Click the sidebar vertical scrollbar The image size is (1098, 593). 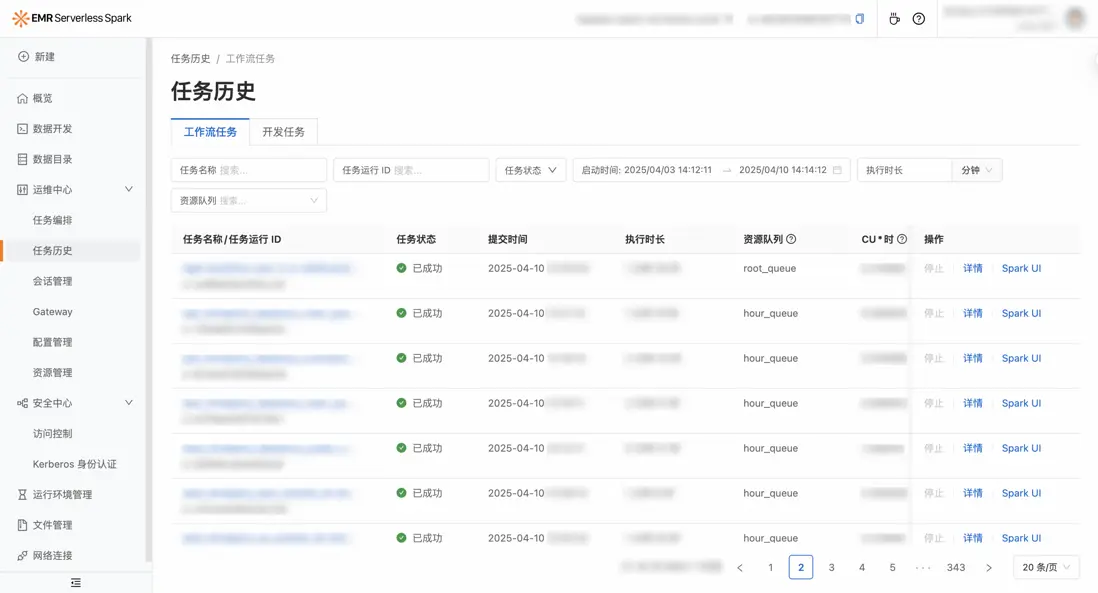(x=148, y=300)
